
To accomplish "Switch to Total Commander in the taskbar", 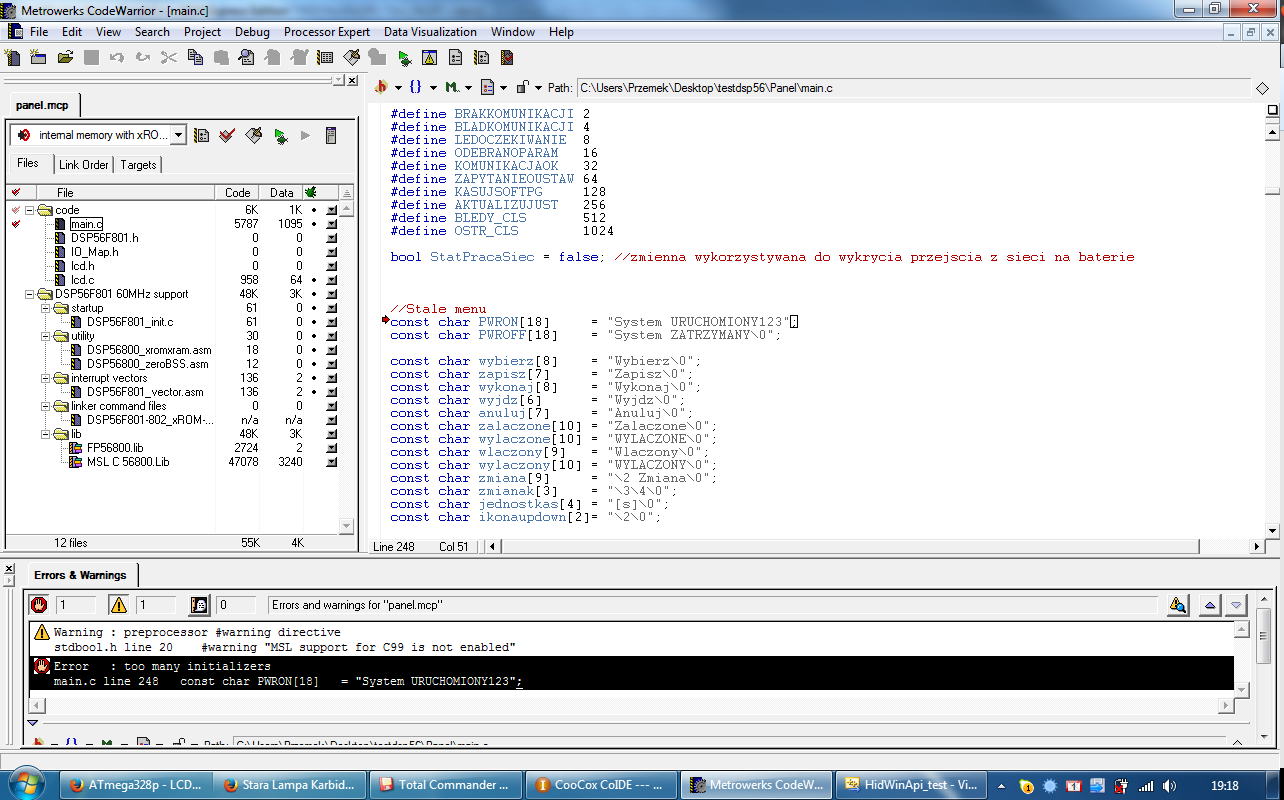I will (x=446, y=785).
